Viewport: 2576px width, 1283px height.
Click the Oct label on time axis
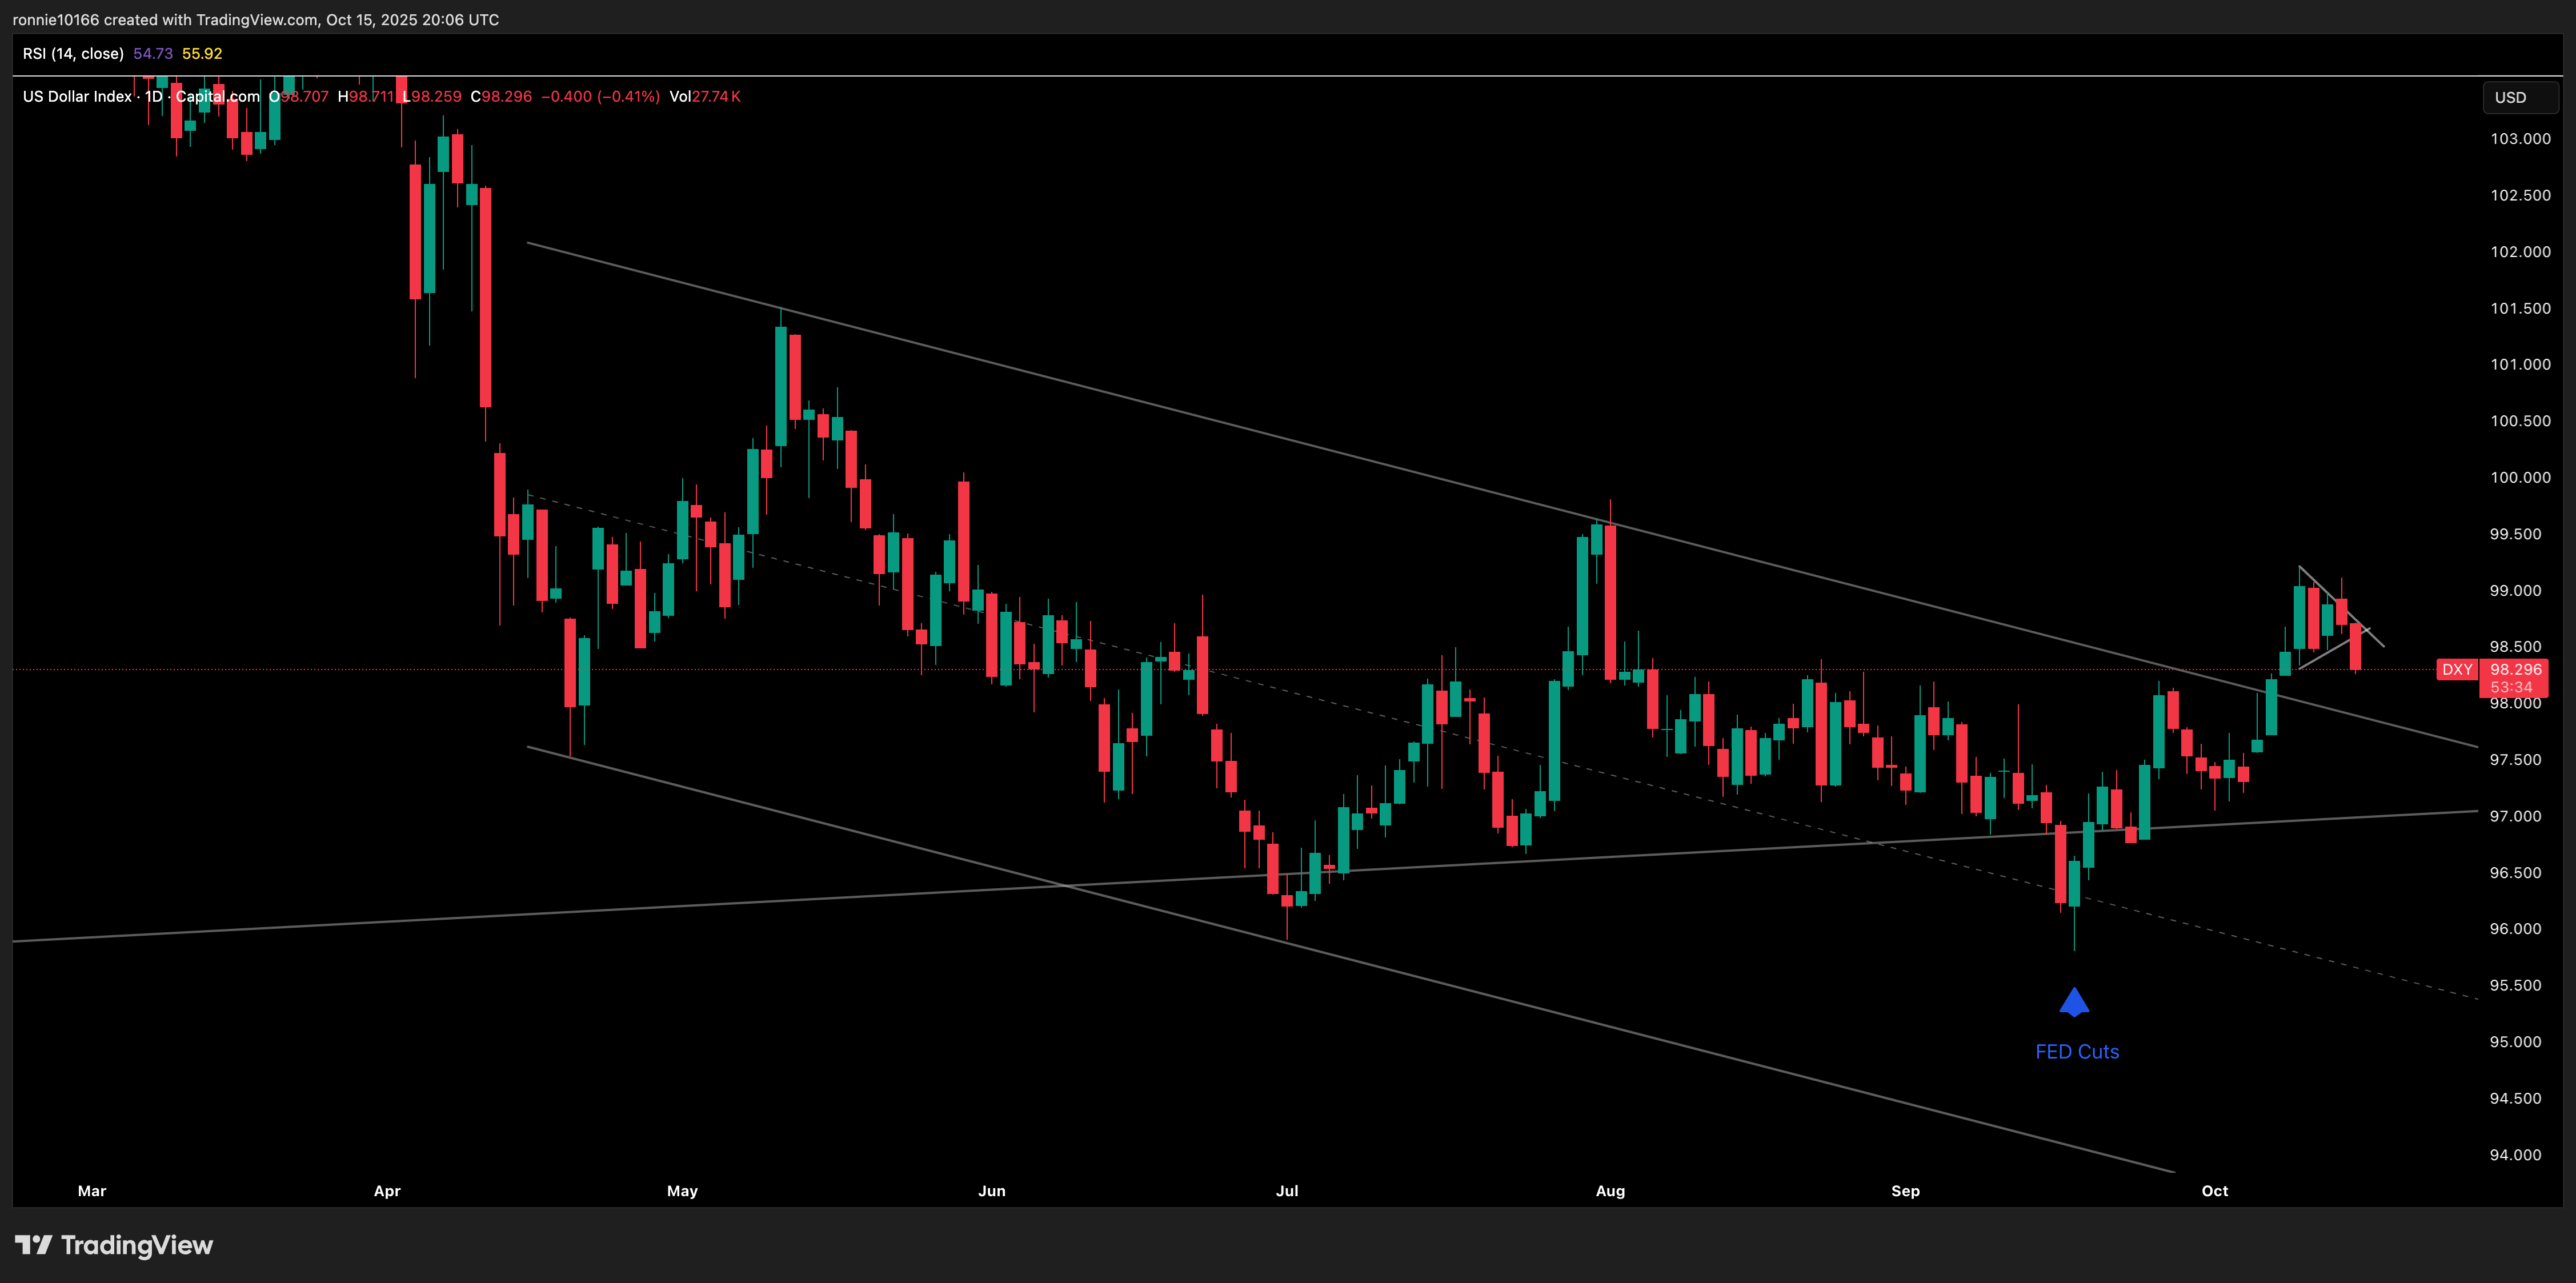click(2214, 1191)
